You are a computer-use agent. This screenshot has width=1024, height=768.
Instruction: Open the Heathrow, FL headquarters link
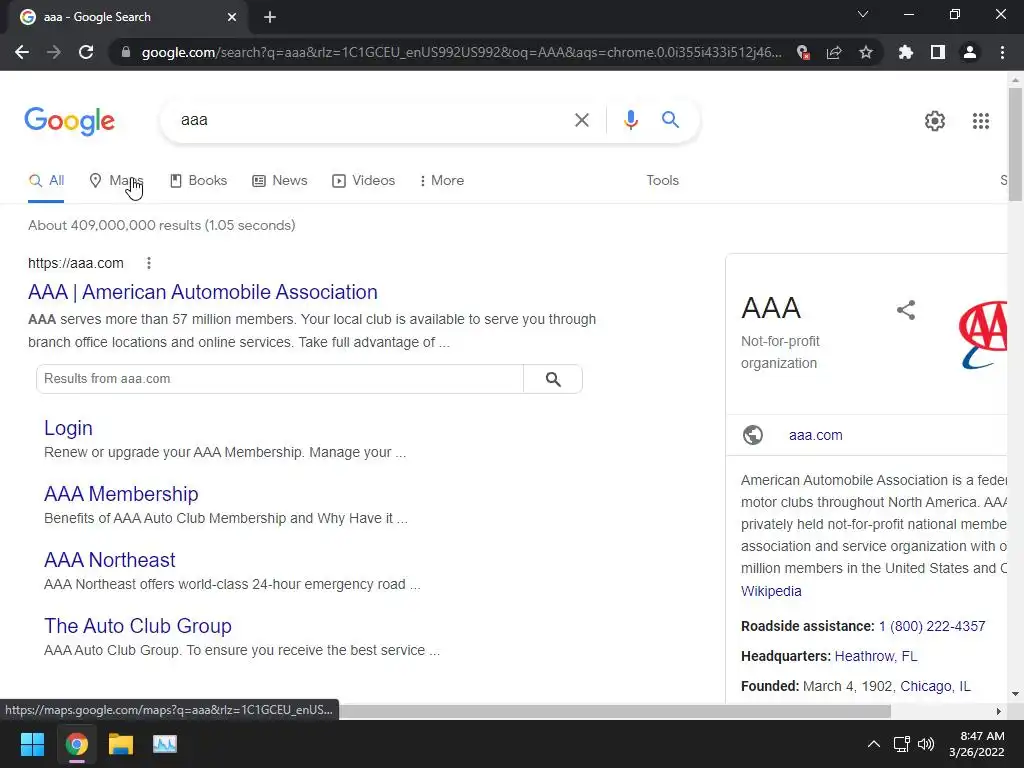(x=876, y=656)
